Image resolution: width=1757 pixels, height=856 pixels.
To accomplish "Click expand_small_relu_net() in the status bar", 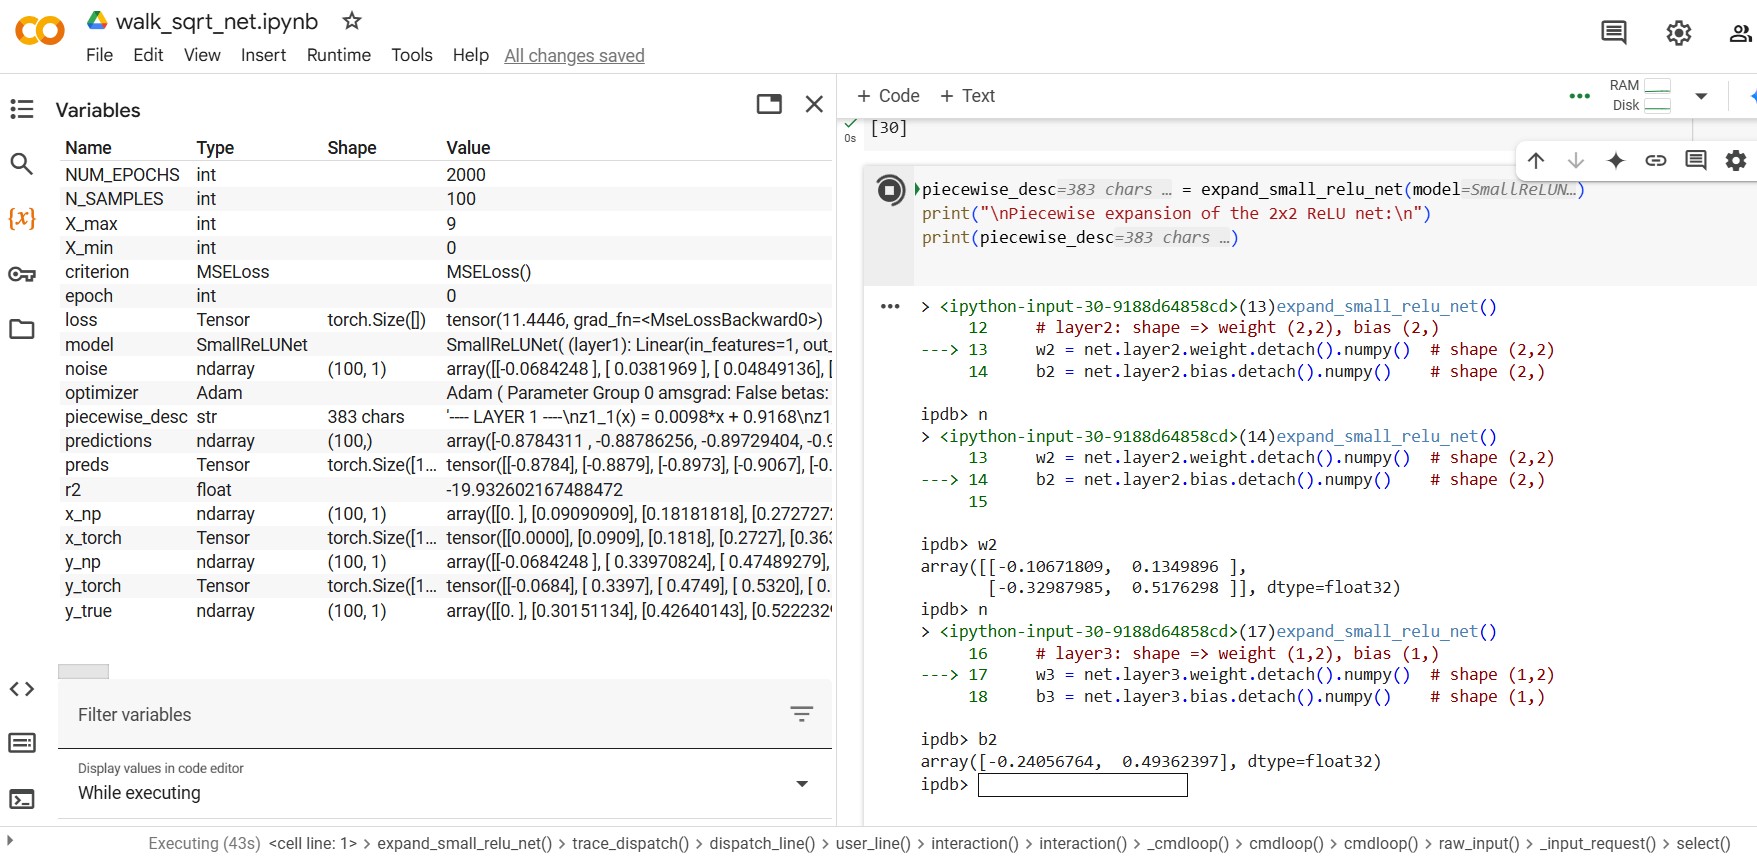I will coord(464,843).
